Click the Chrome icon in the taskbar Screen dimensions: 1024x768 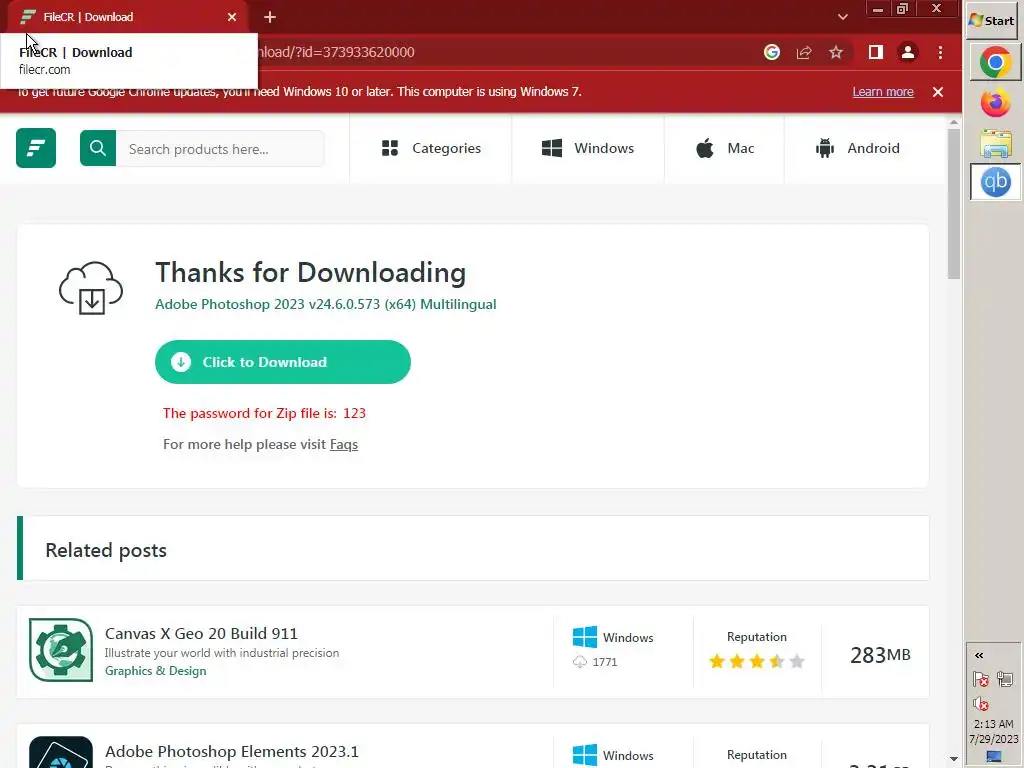click(995, 62)
